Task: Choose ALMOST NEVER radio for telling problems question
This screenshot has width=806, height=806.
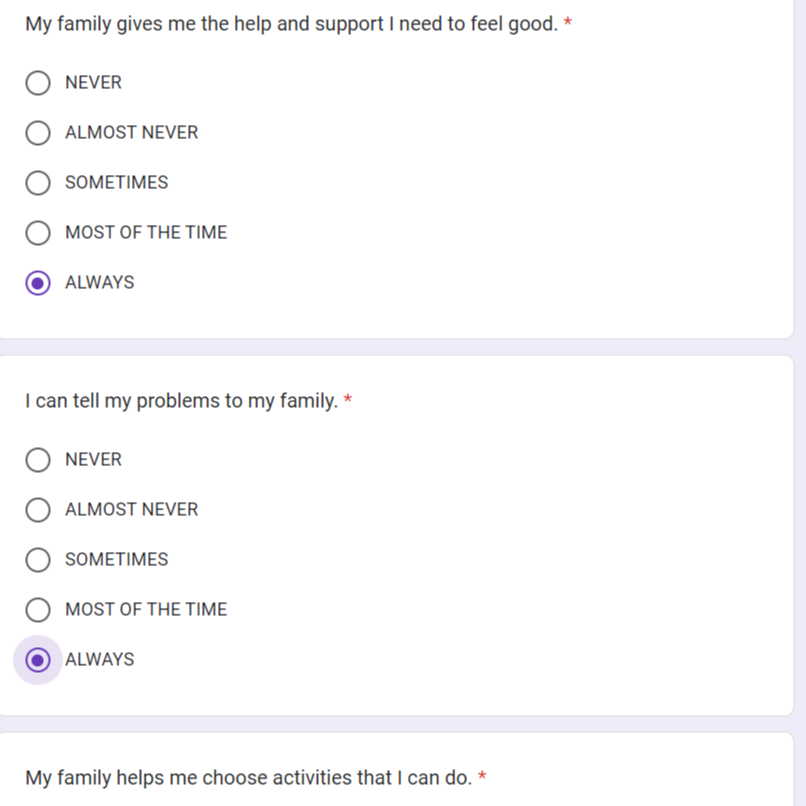Action: click(x=38, y=509)
